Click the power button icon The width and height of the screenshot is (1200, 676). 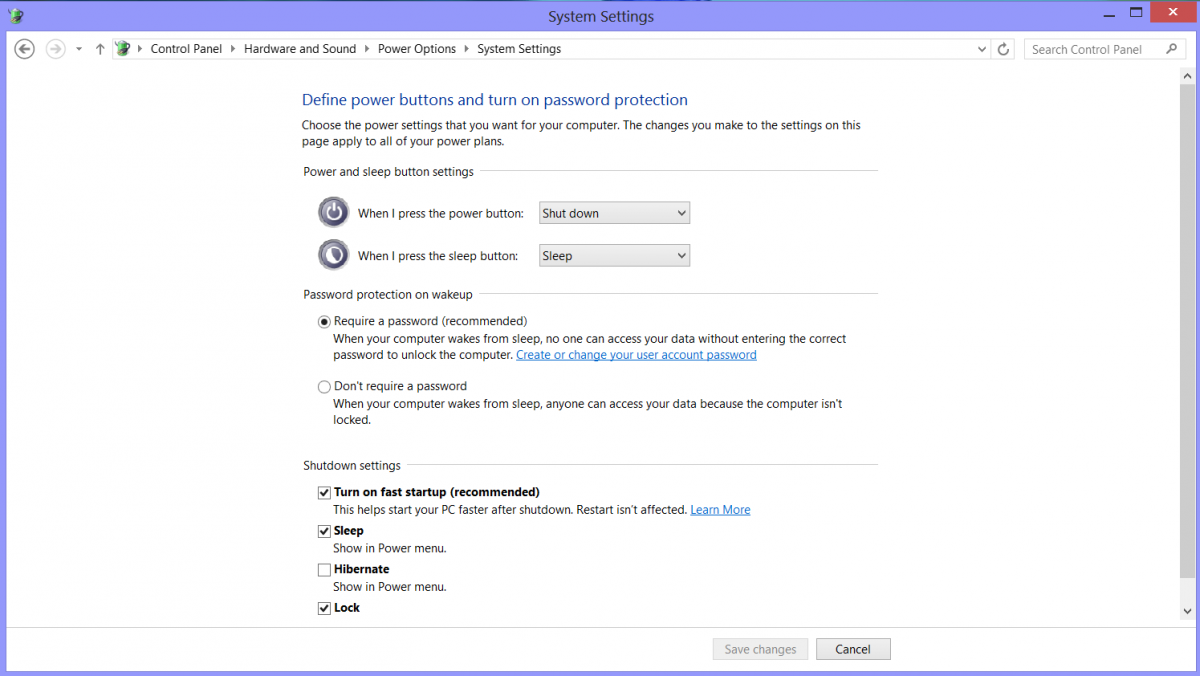333,212
